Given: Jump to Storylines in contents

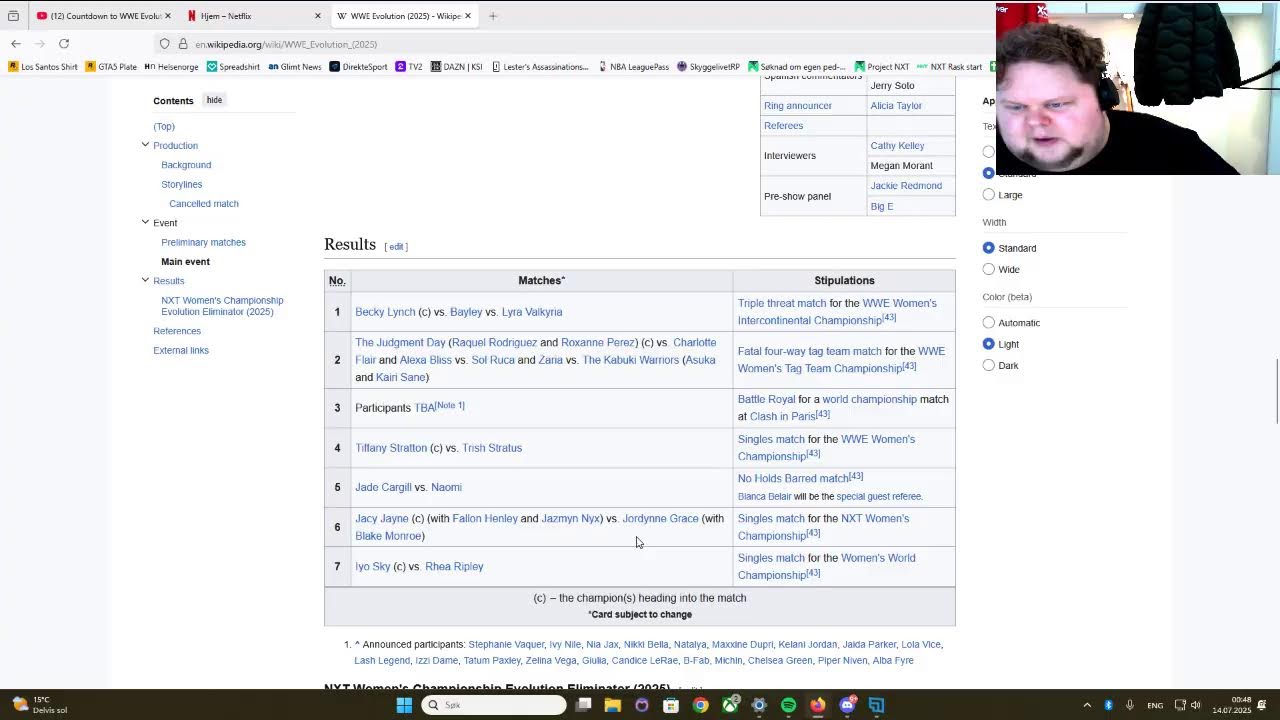Looking at the screenshot, I should point(181,184).
